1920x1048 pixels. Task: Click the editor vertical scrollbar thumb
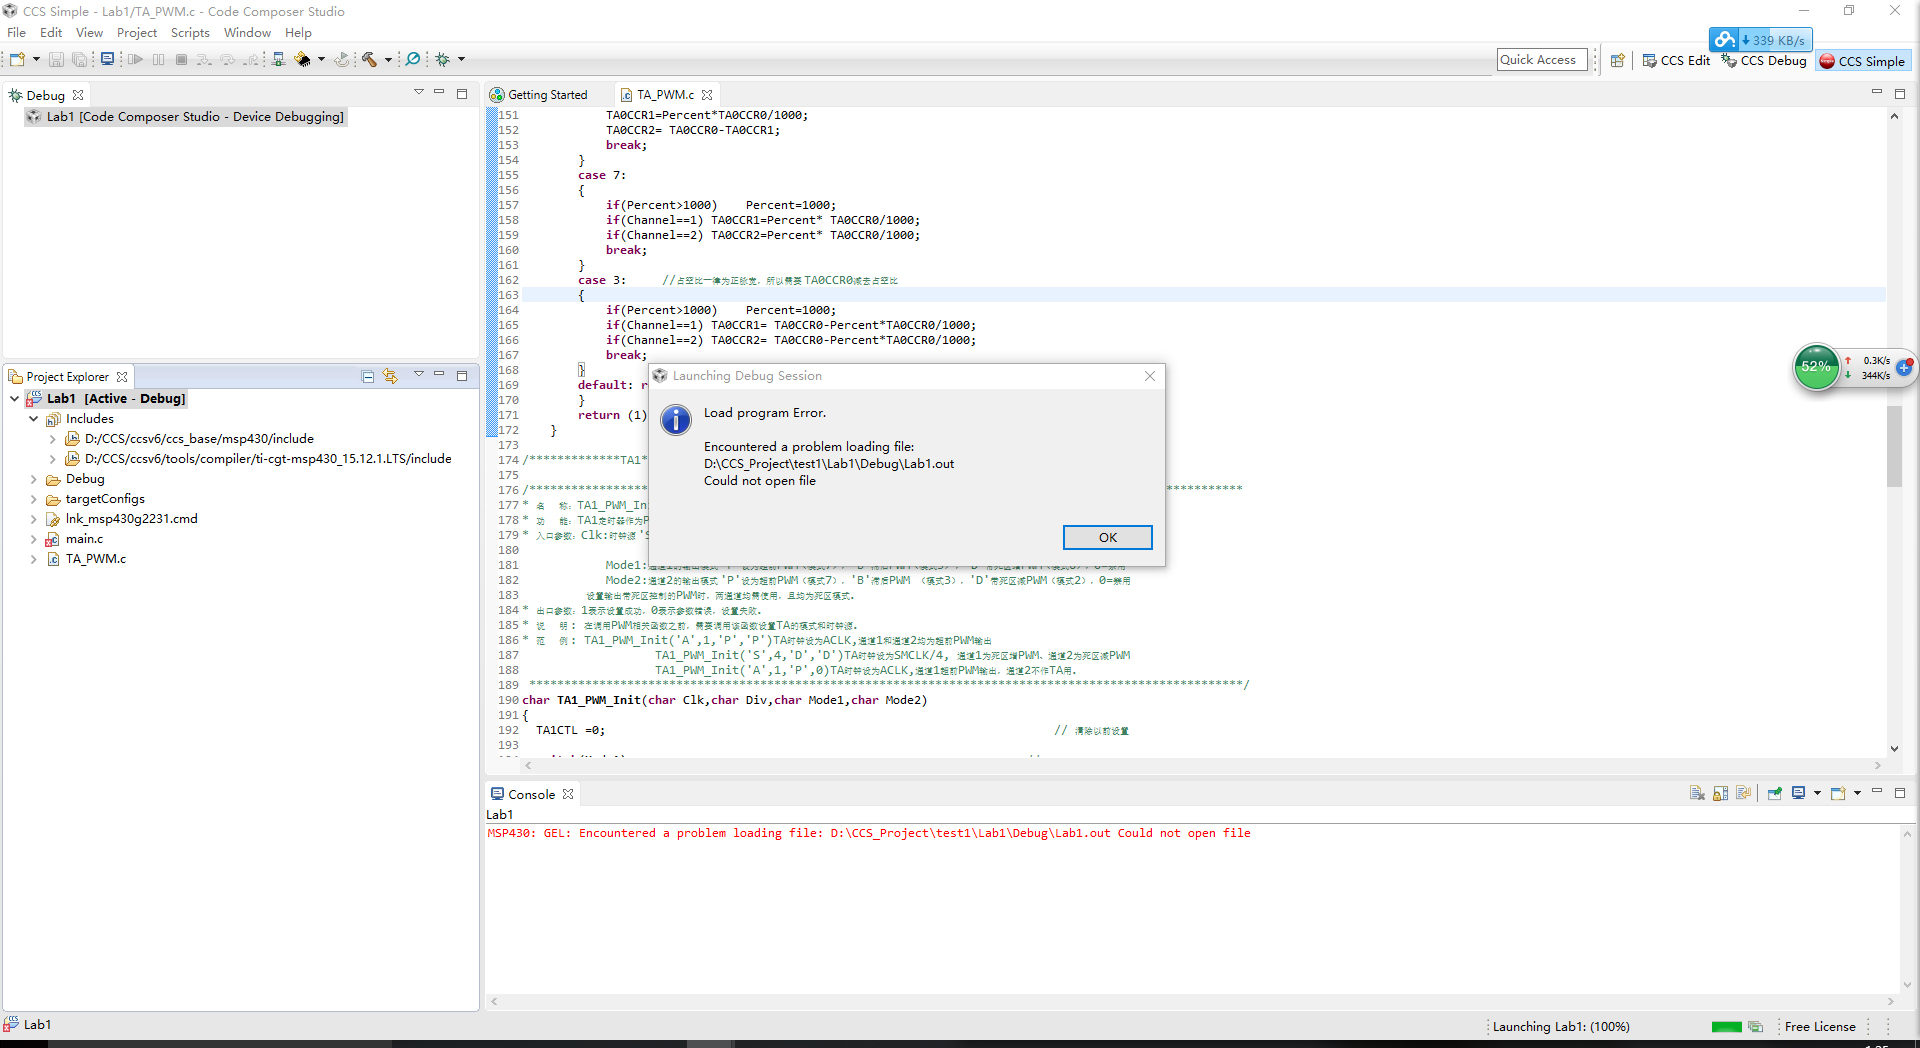tap(1894, 447)
